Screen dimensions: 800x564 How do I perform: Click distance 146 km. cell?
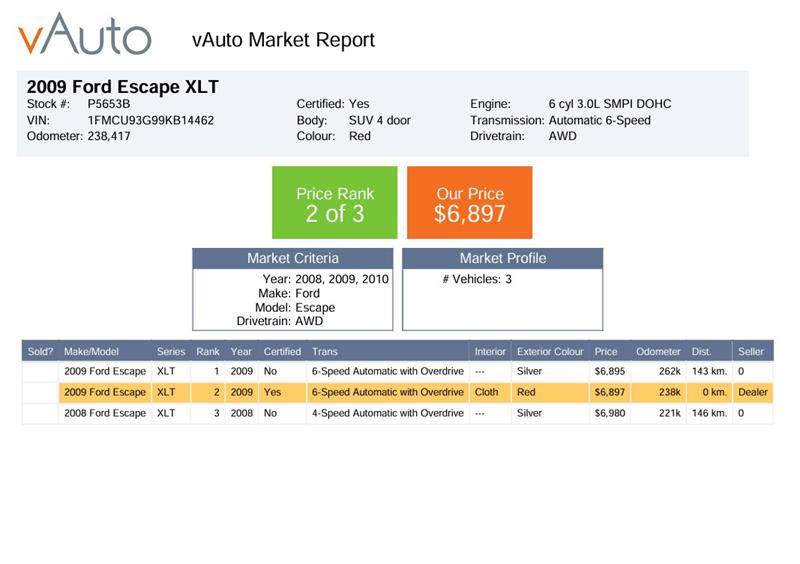click(709, 413)
